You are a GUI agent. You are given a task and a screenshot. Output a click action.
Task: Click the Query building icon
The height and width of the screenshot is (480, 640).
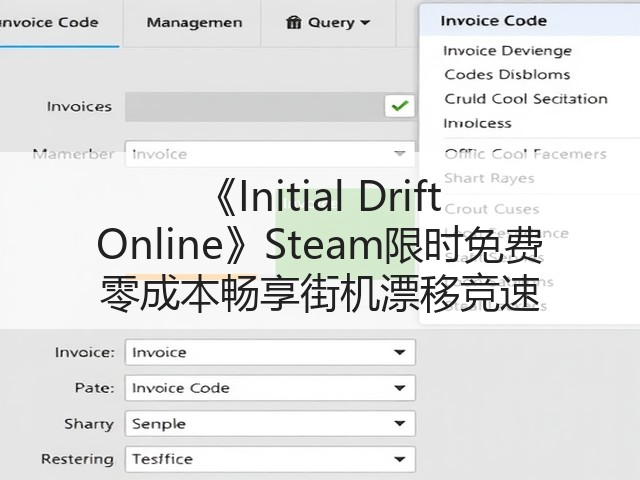coord(293,22)
